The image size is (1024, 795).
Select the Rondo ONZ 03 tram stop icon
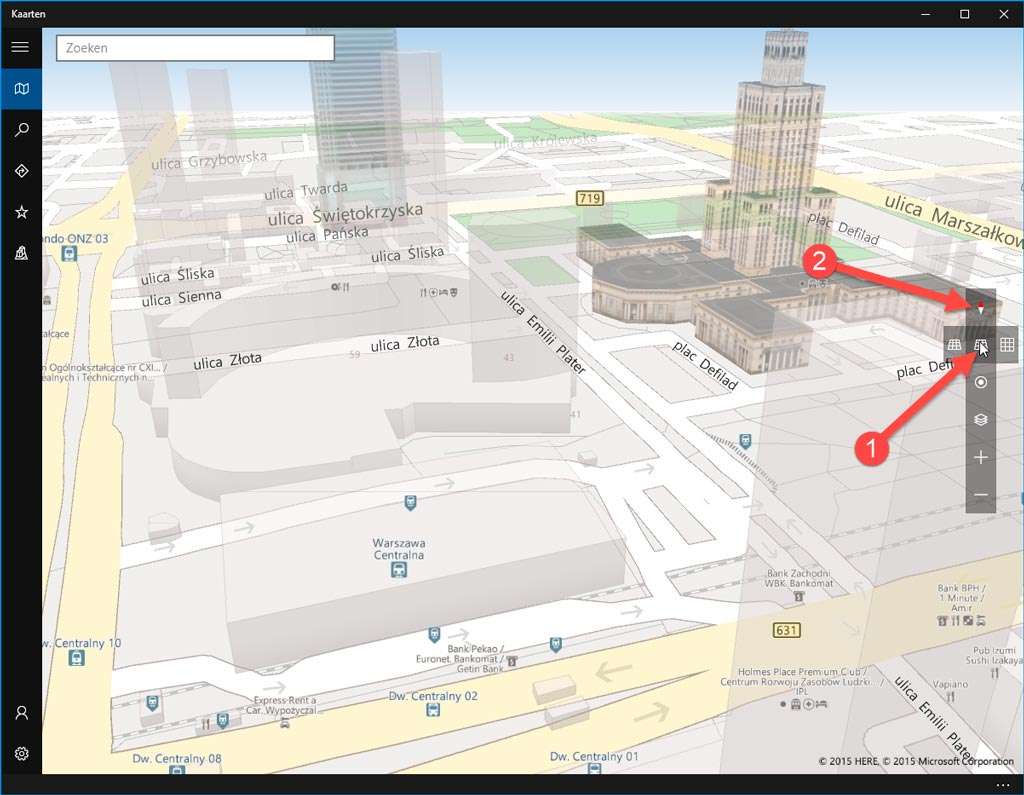[69, 253]
